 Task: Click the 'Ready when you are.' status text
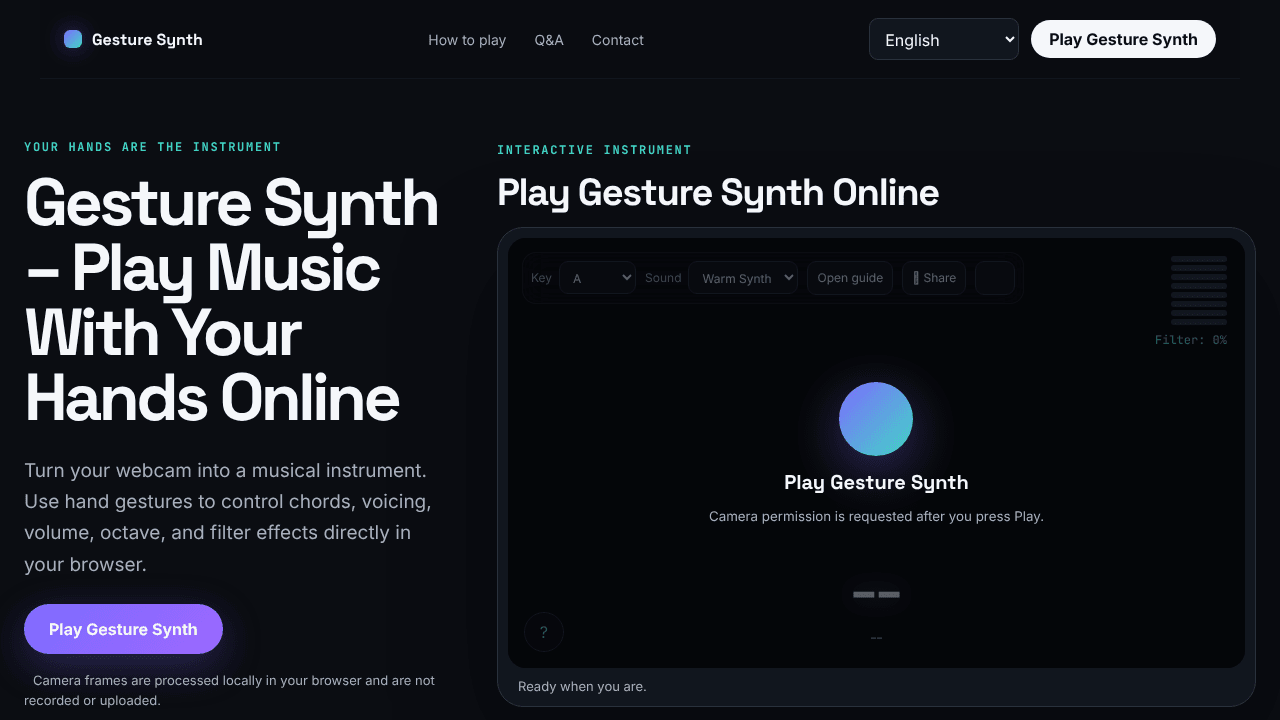point(582,686)
